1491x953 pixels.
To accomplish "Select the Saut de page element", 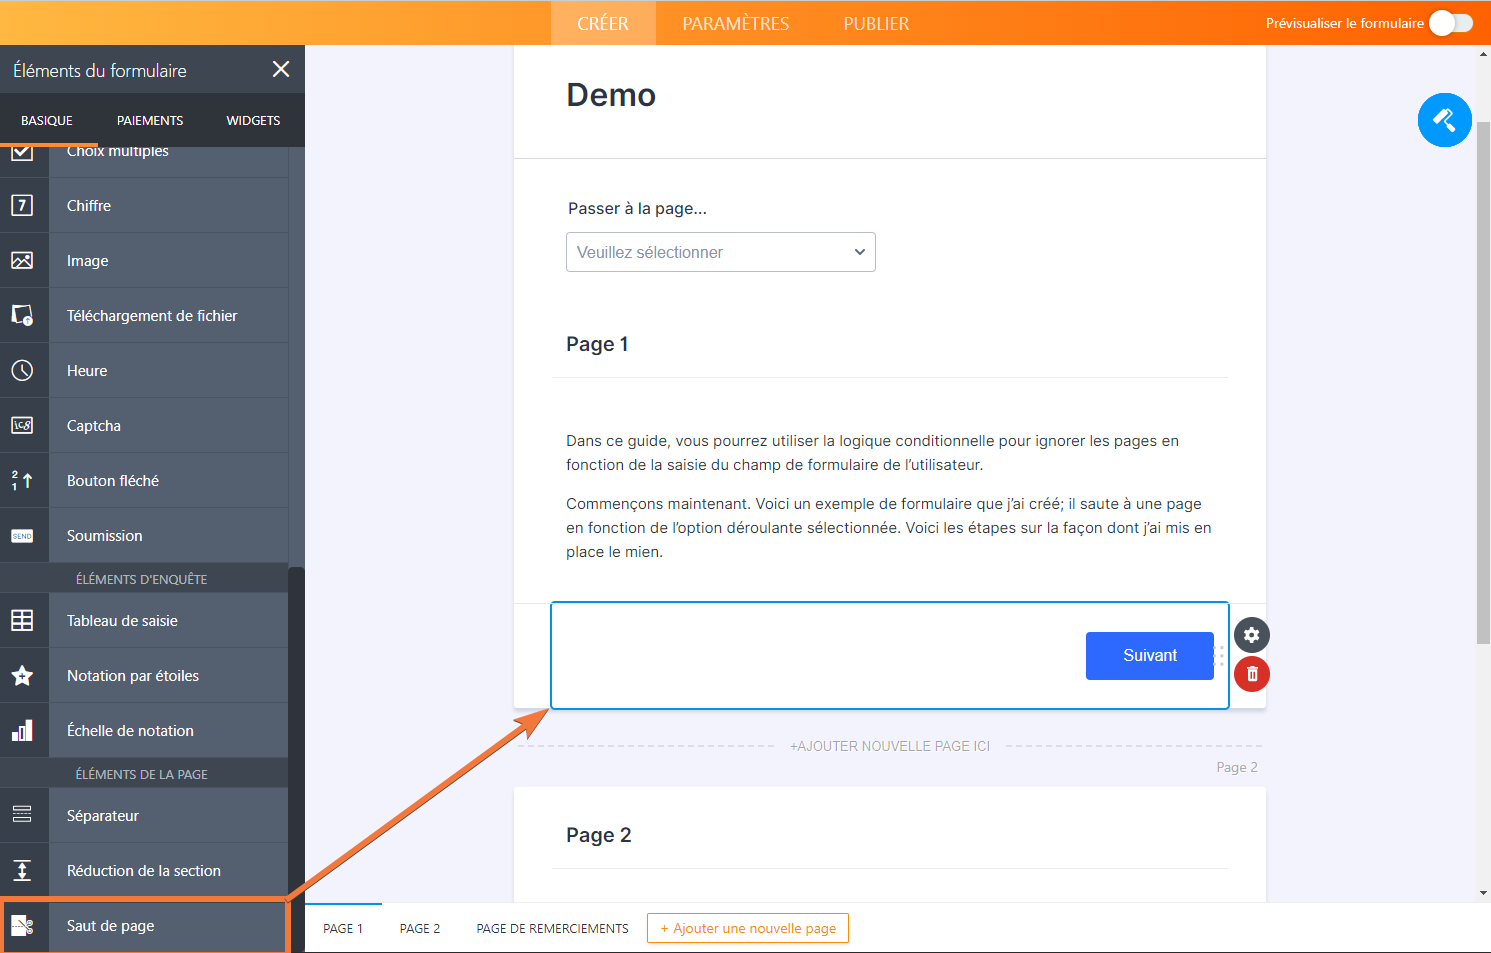I will [110, 926].
